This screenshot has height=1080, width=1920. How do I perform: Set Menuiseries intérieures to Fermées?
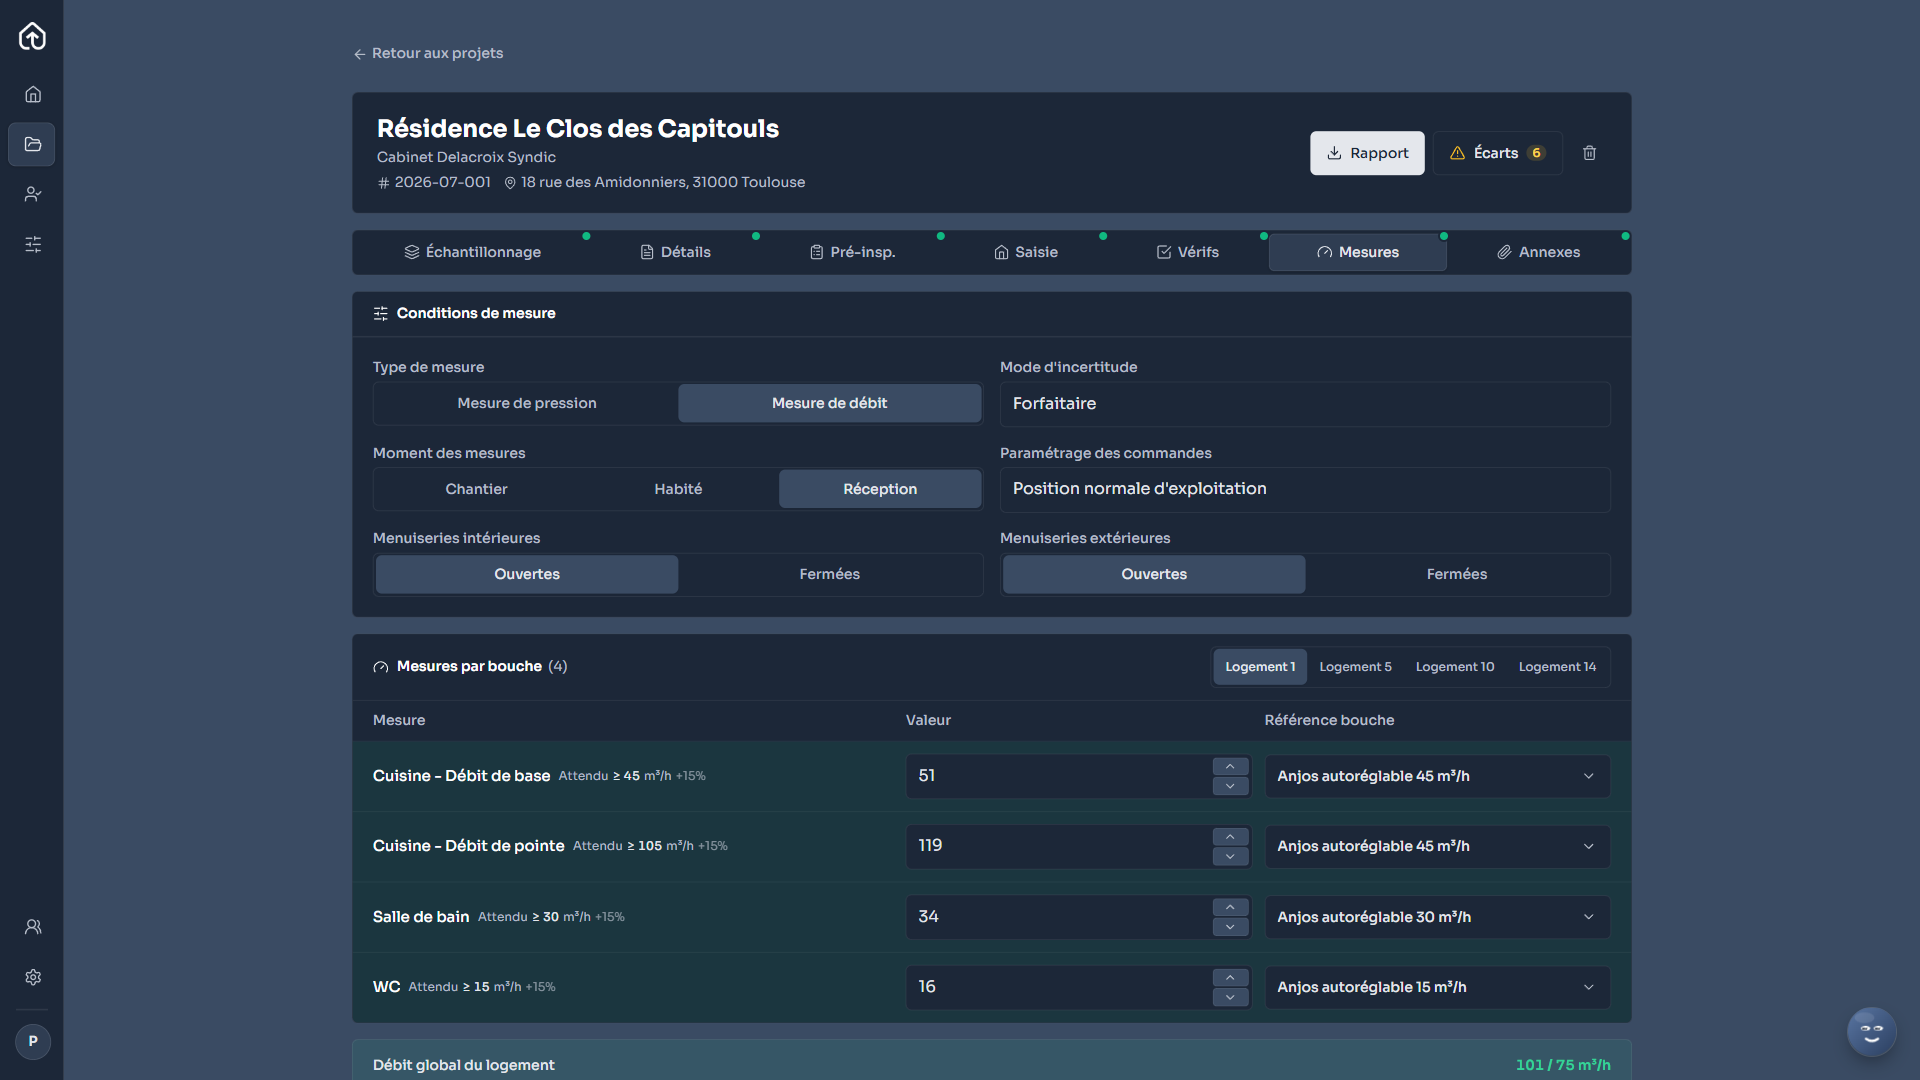[829, 574]
